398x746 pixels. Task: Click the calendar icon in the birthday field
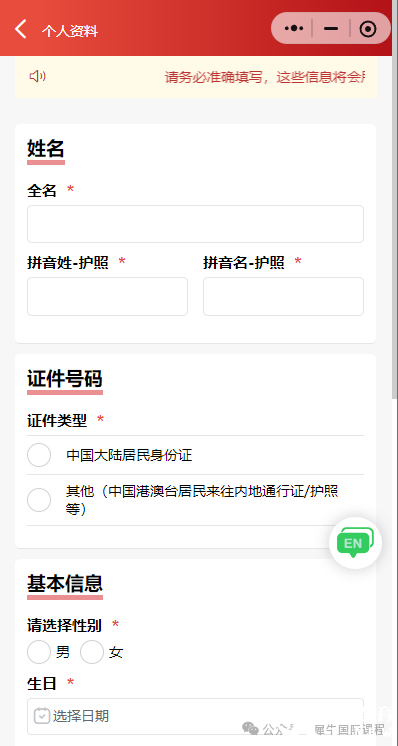[x=42, y=716]
